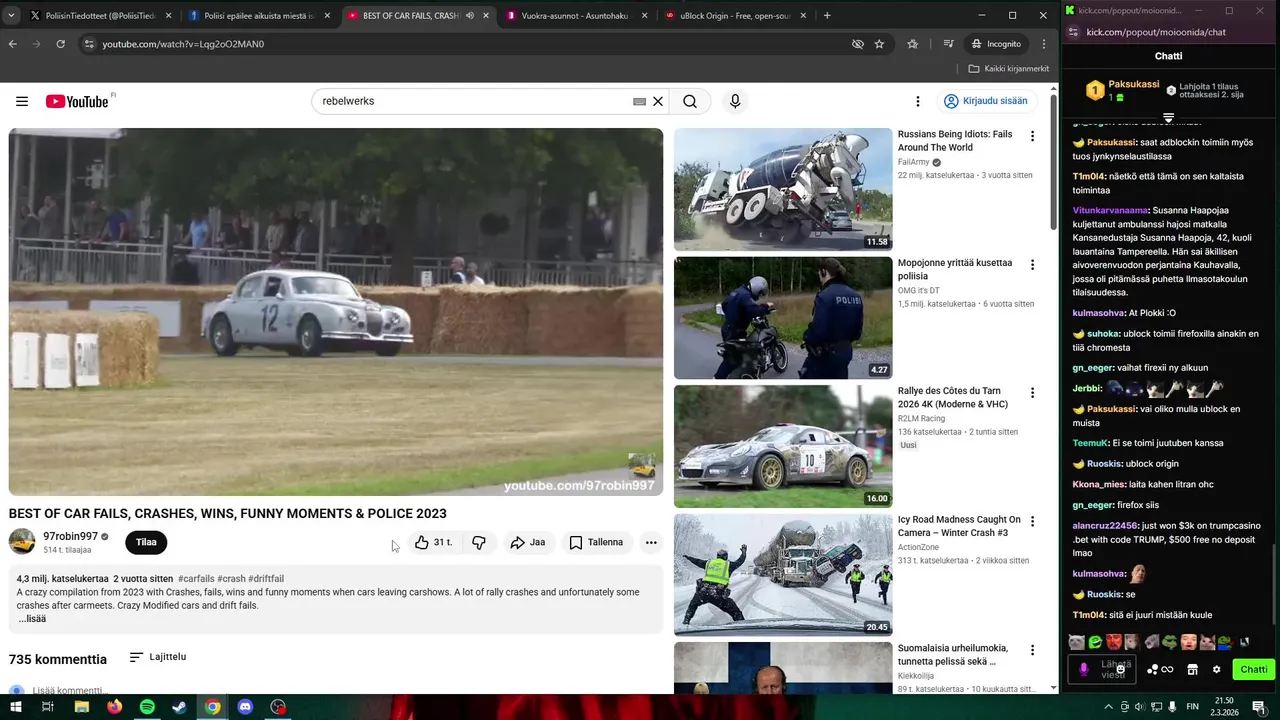
Task: Save the video with Tallenna
Action: click(596, 542)
